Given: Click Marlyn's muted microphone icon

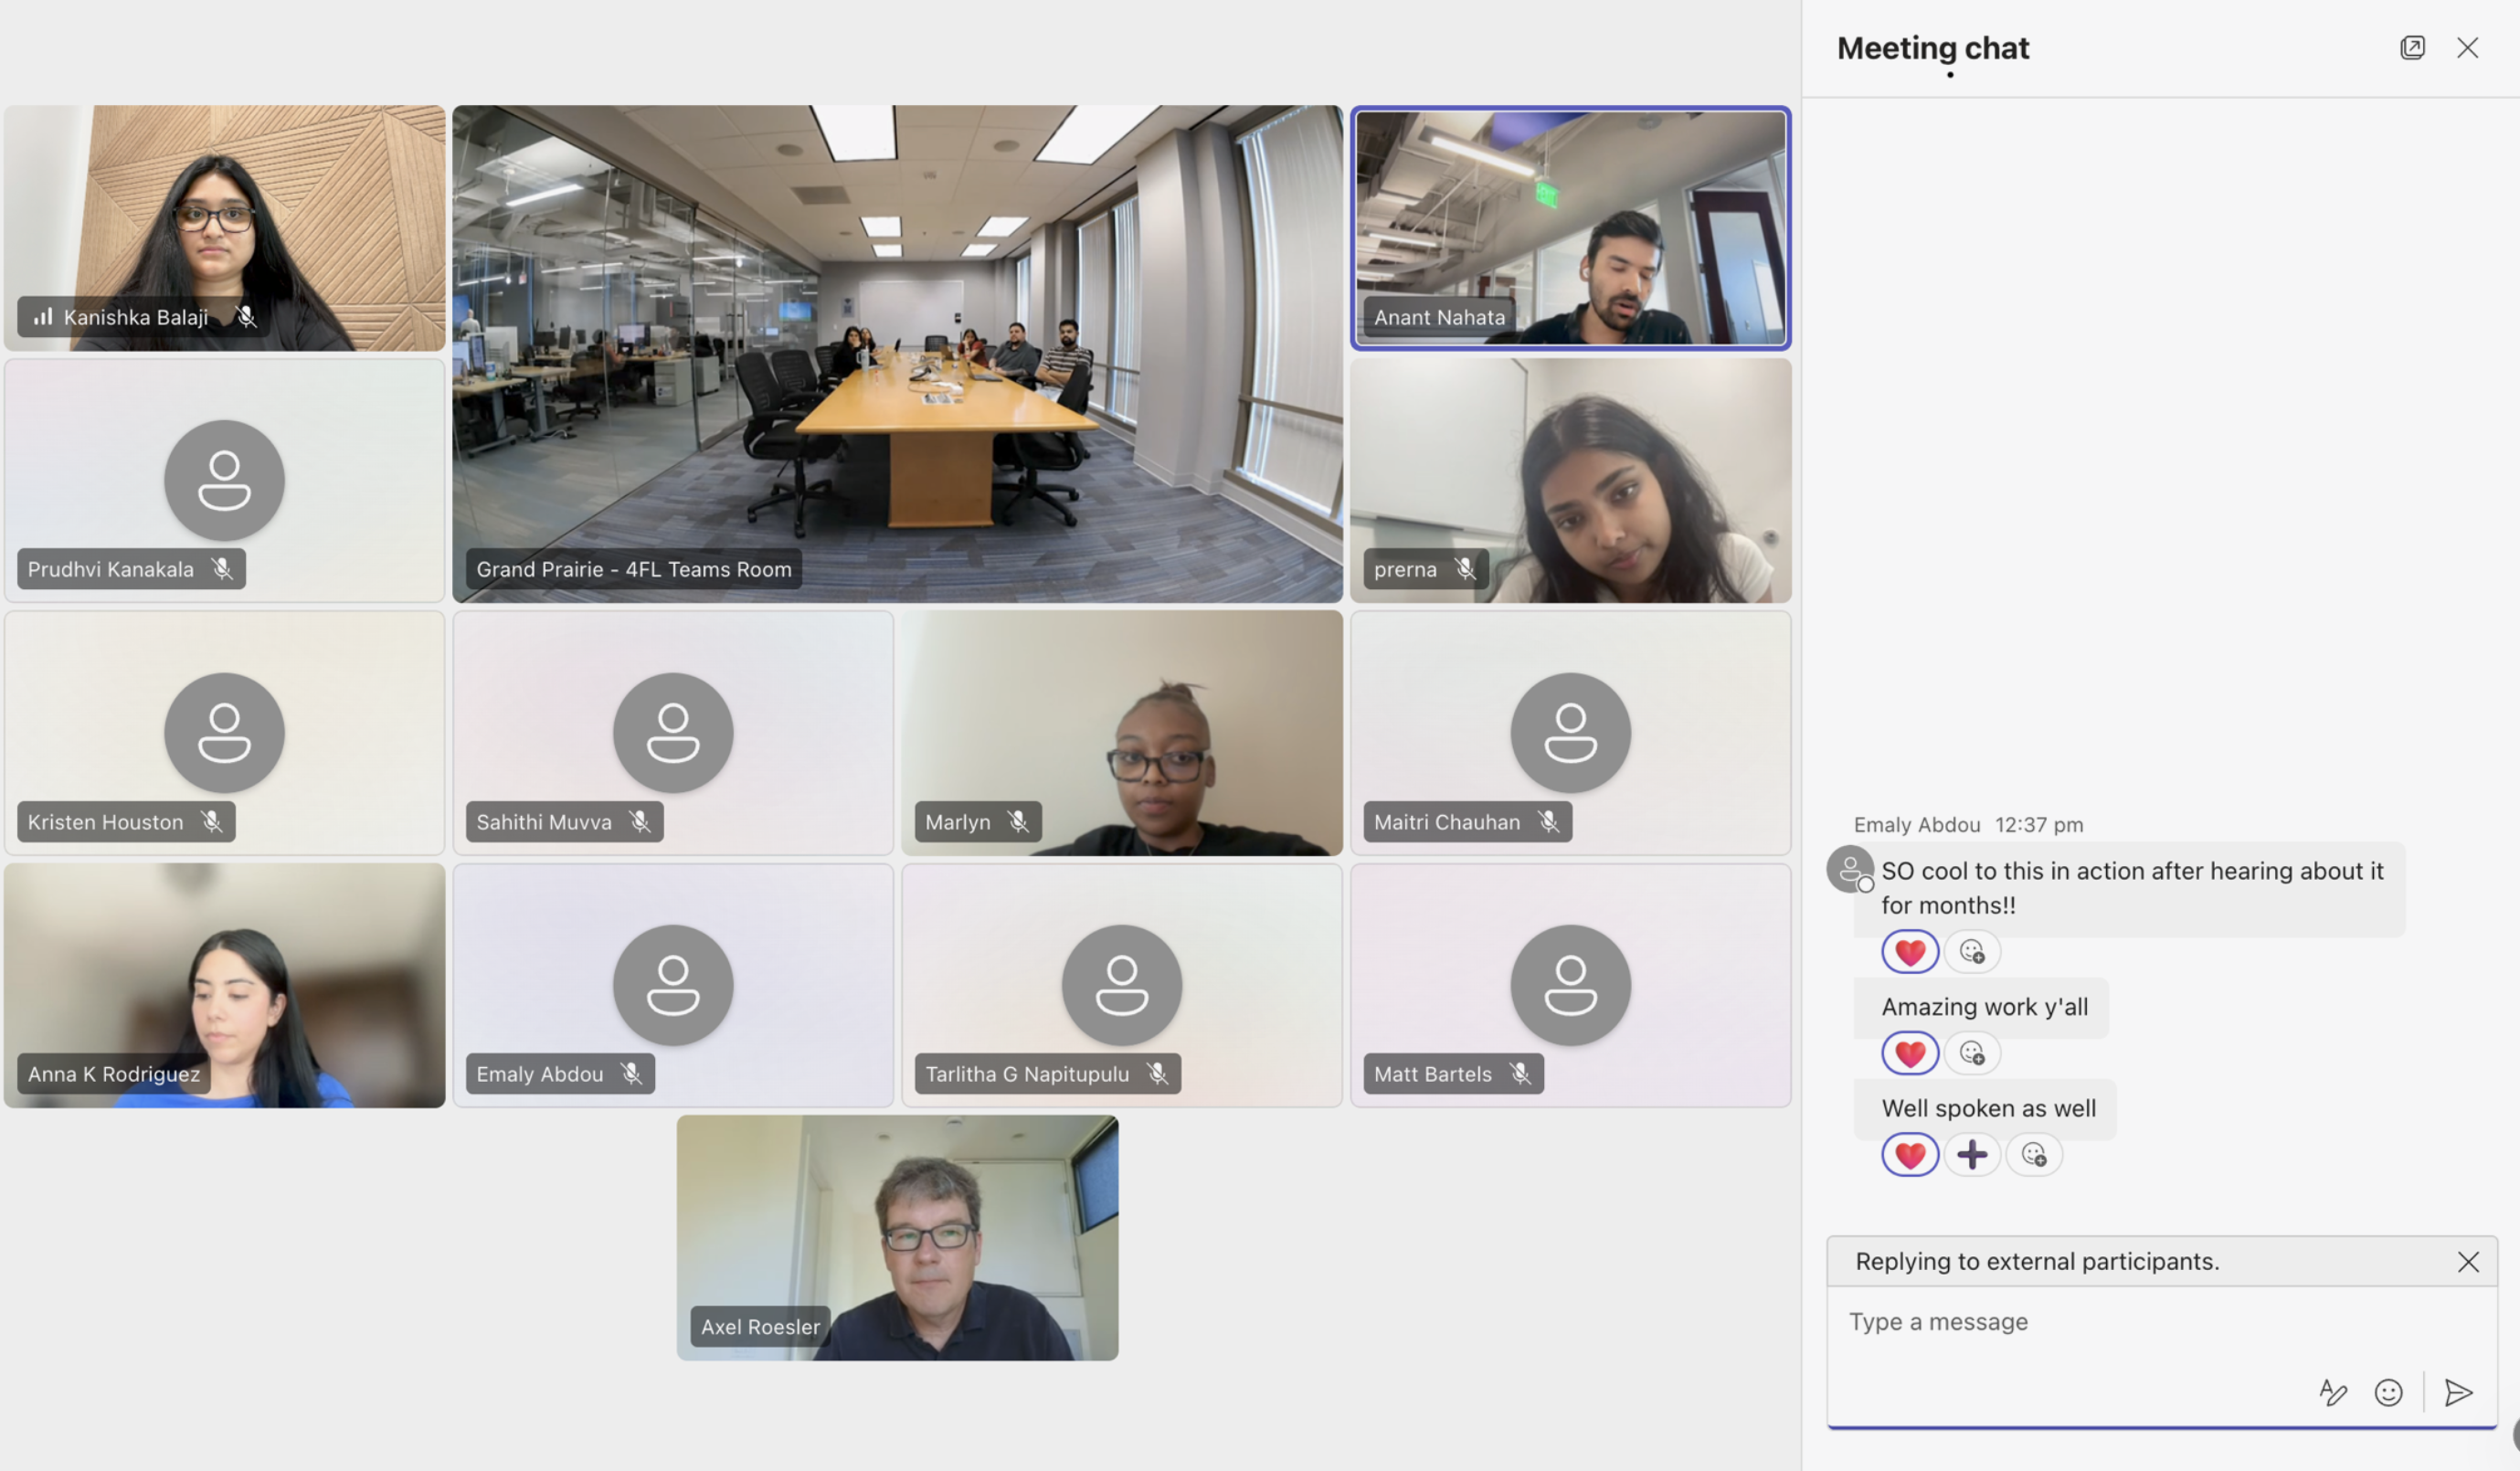Looking at the screenshot, I should (x=1017, y=821).
